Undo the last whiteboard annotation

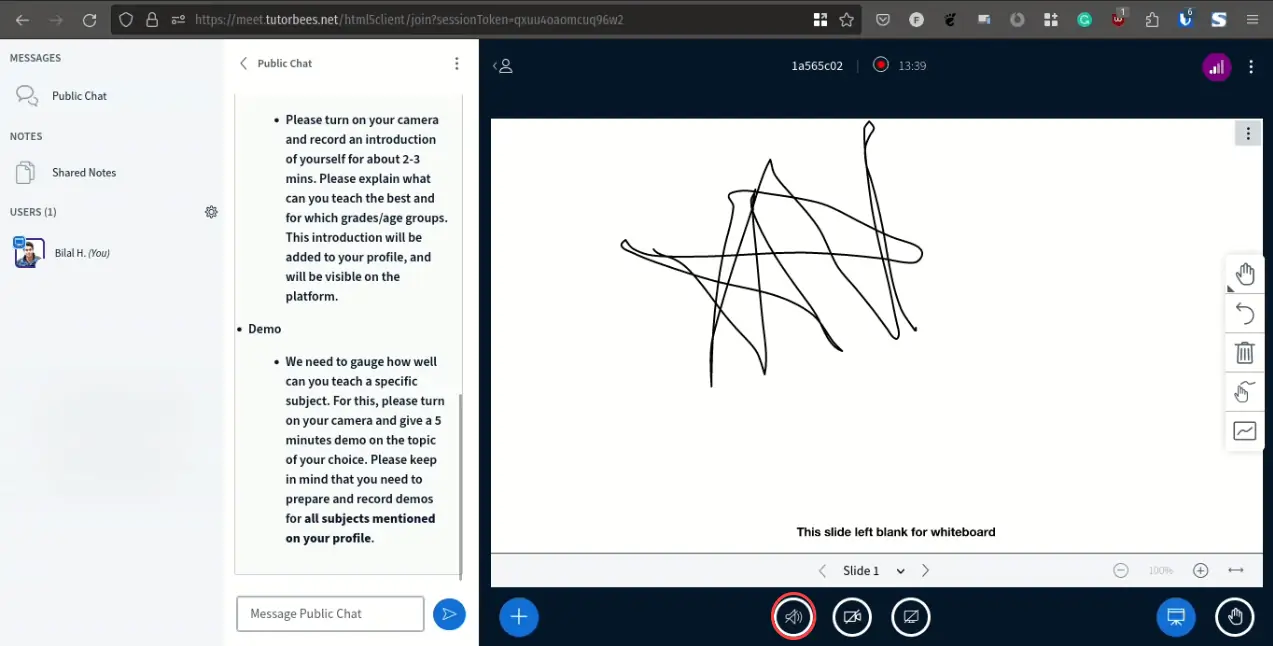pos(1245,314)
